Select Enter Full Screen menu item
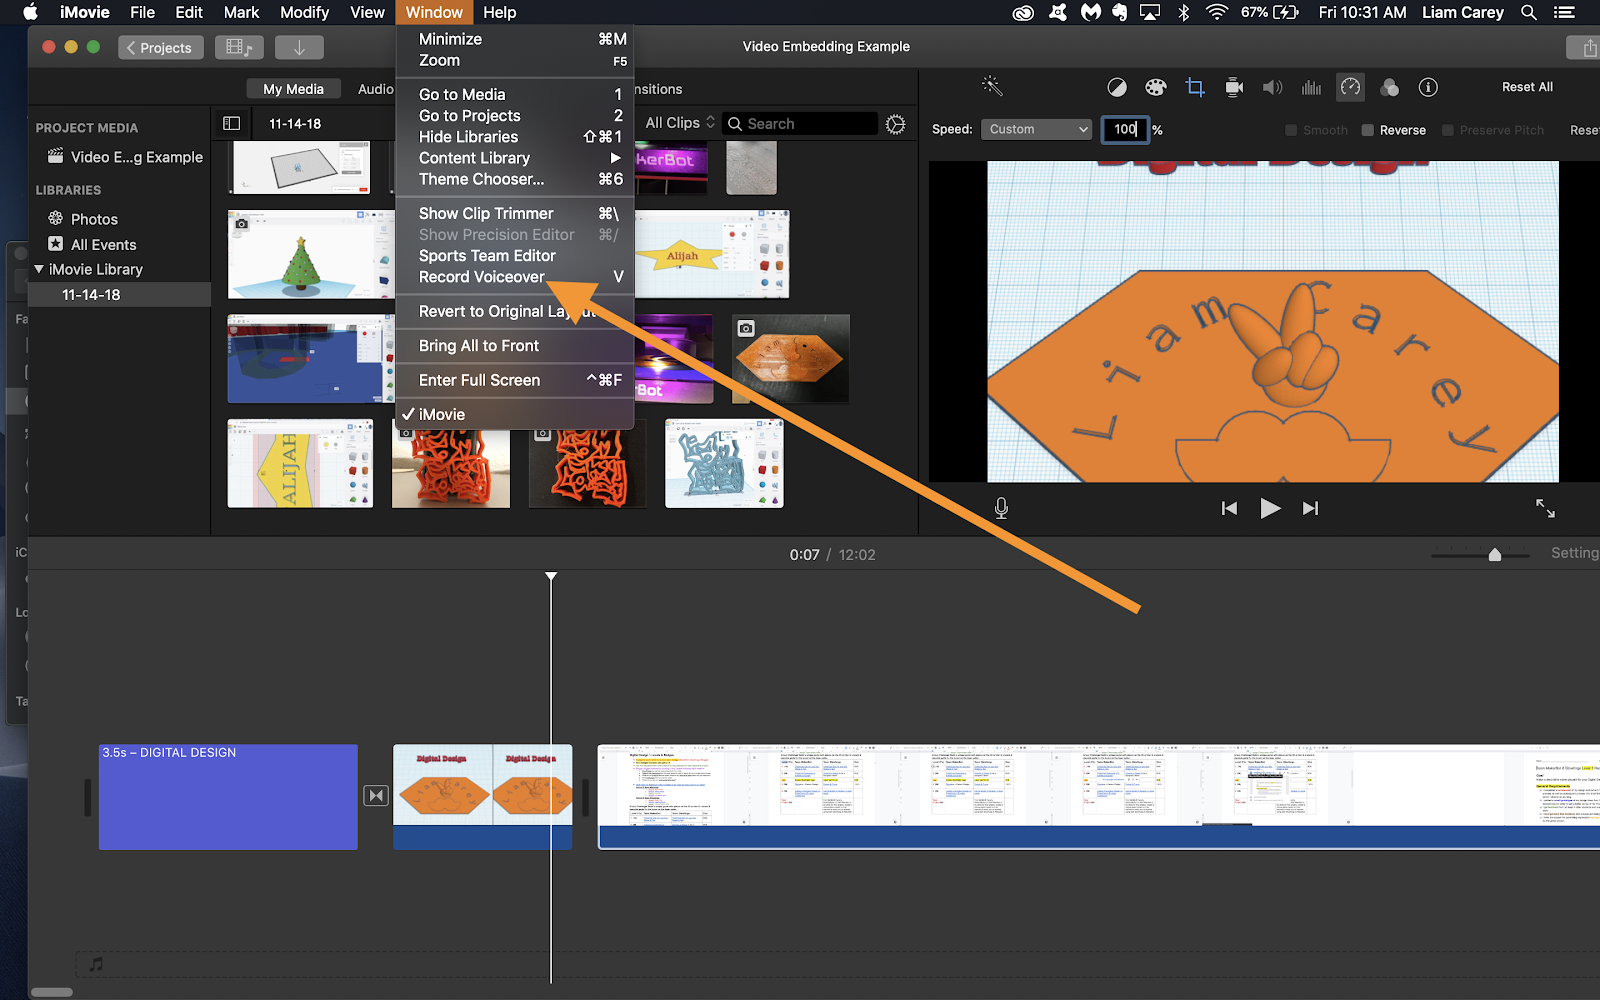 515,380
